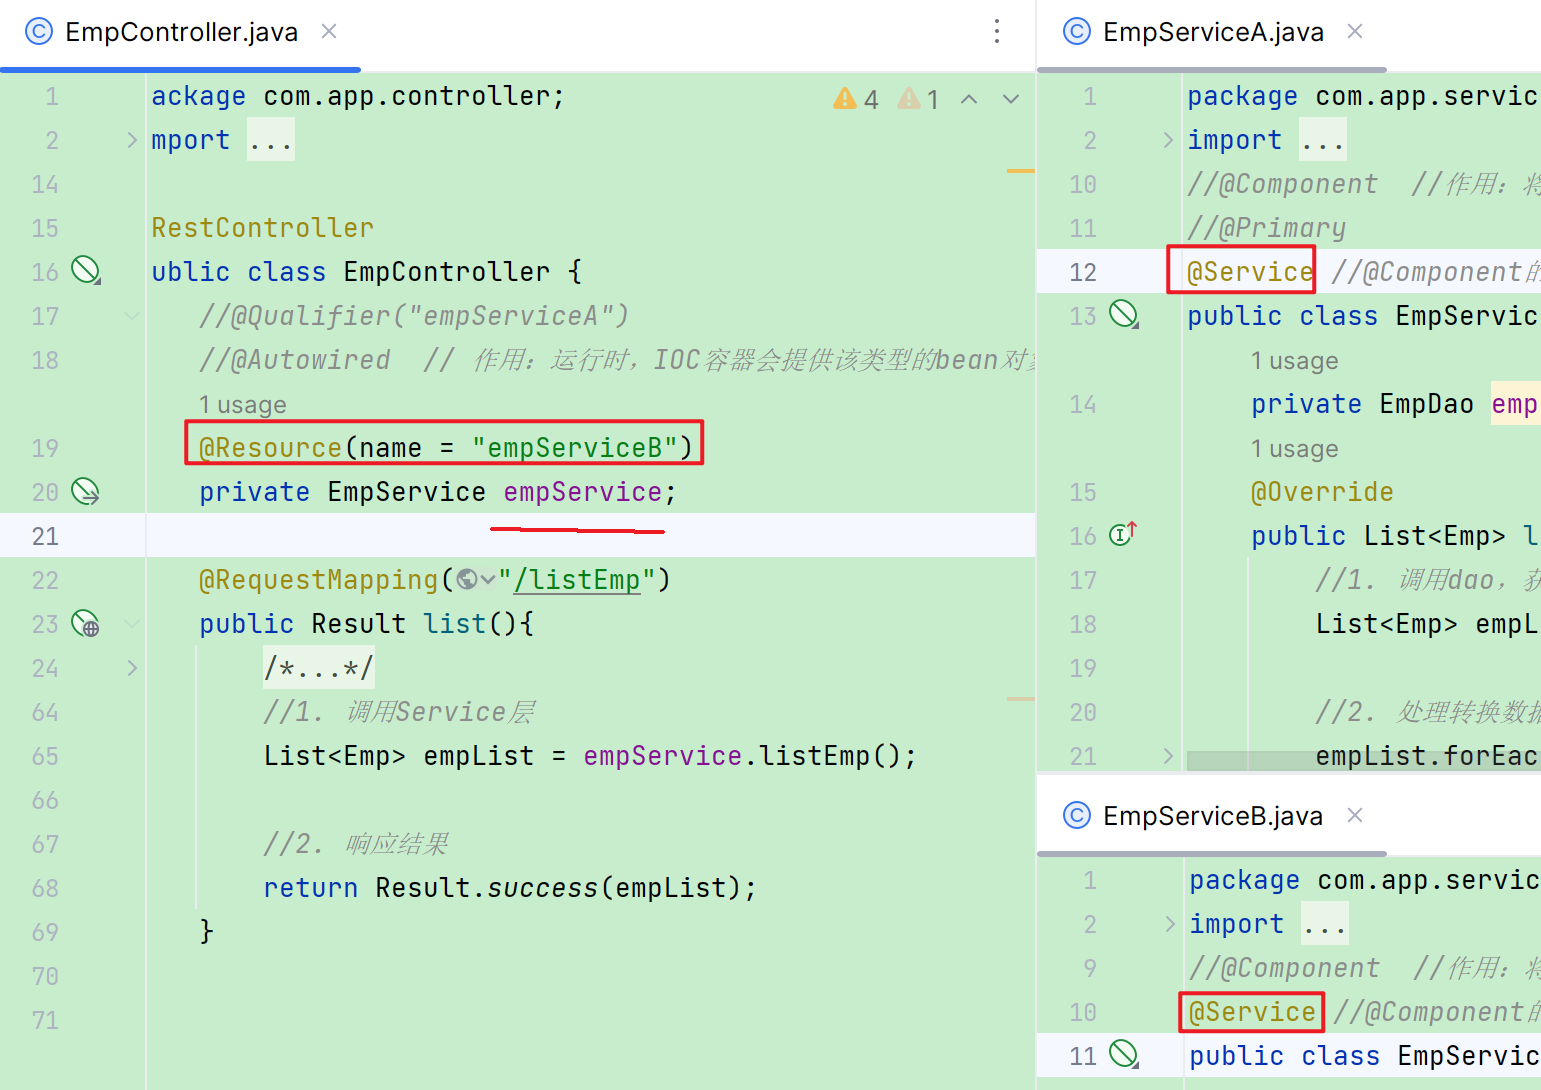Click the commented //@Primary line in EmpServiceA
This screenshot has width=1541, height=1090.
coord(1266,228)
